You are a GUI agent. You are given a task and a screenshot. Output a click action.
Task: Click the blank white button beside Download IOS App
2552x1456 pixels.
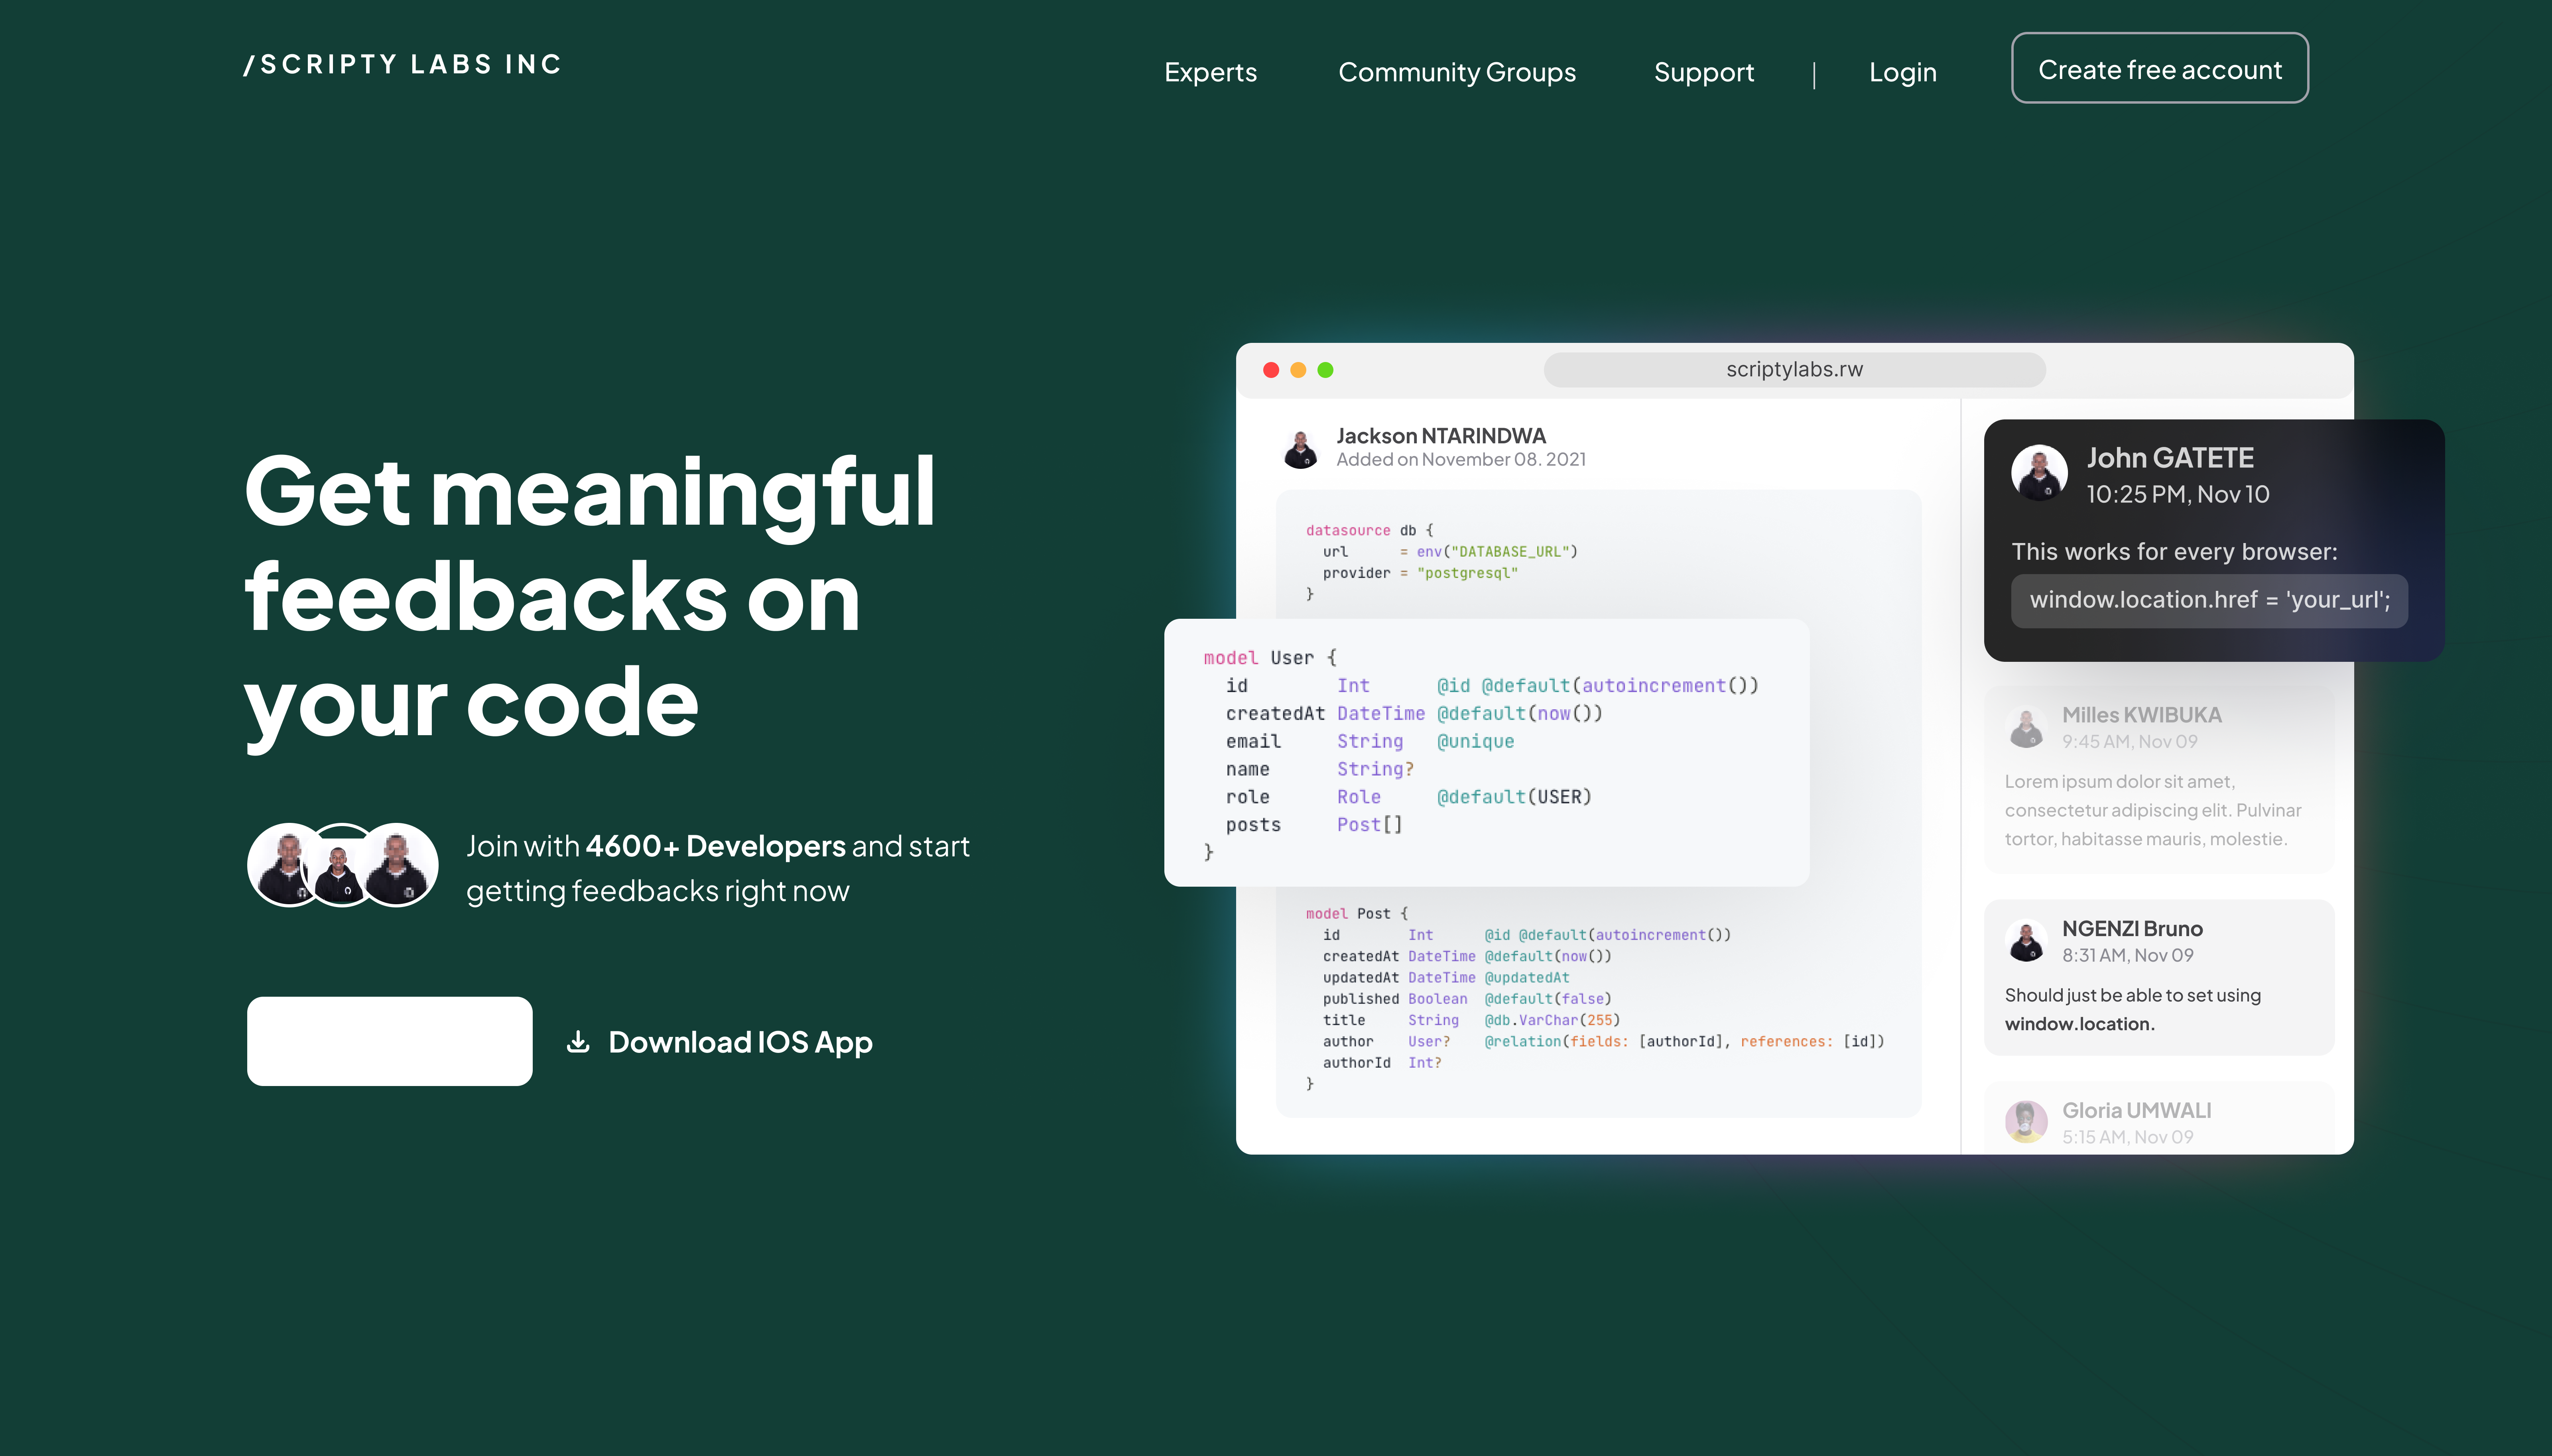point(390,1041)
